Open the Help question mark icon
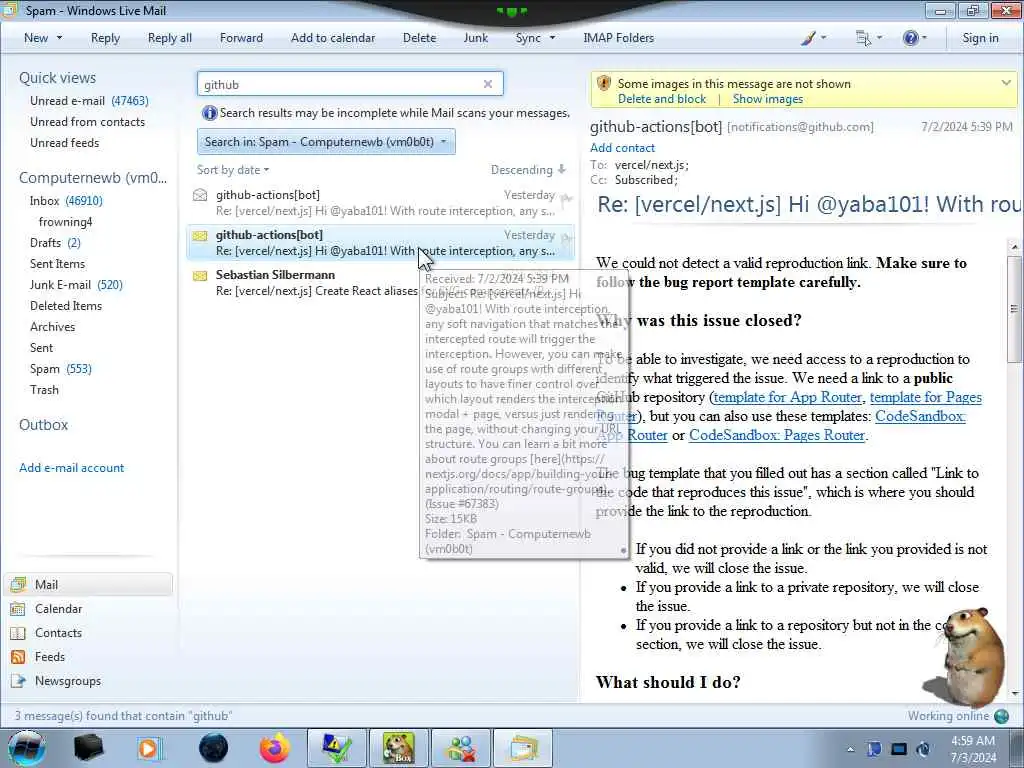Viewport: 1024px width, 768px height. coord(914,38)
